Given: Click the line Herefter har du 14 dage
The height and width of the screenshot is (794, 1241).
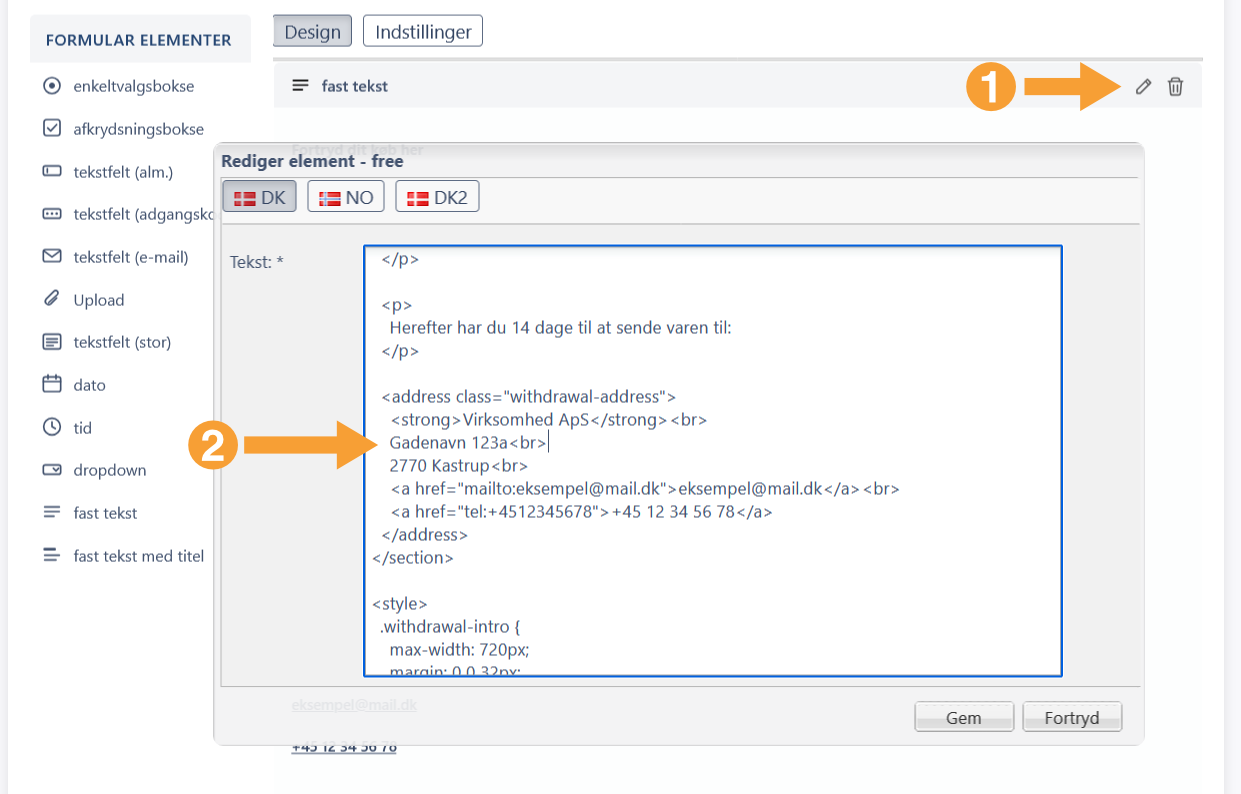Looking at the screenshot, I should click(x=561, y=328).
